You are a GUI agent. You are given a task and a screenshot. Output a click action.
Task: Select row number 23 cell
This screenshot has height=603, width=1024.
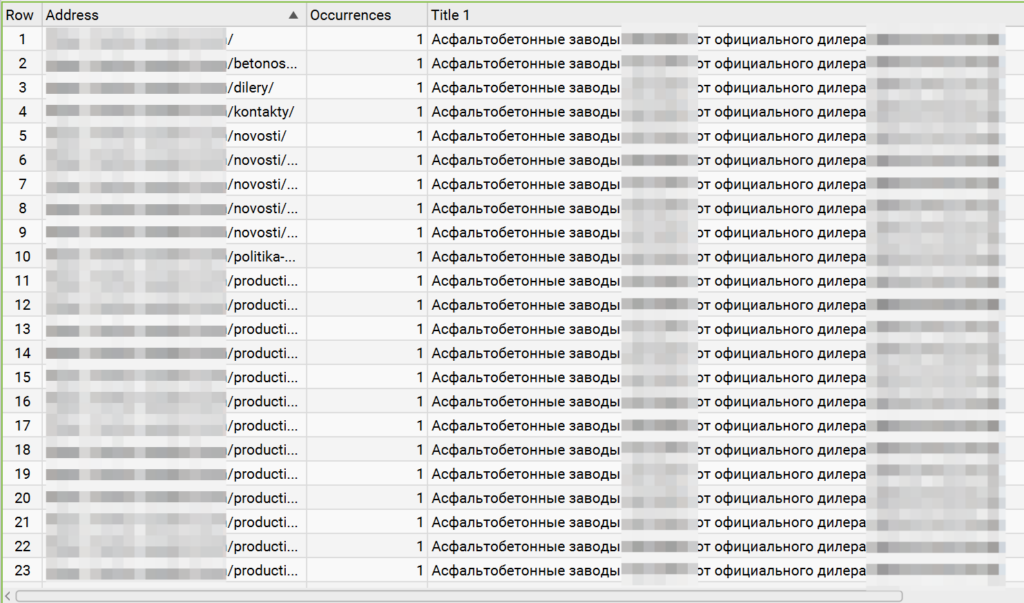(x=22, y=571)
